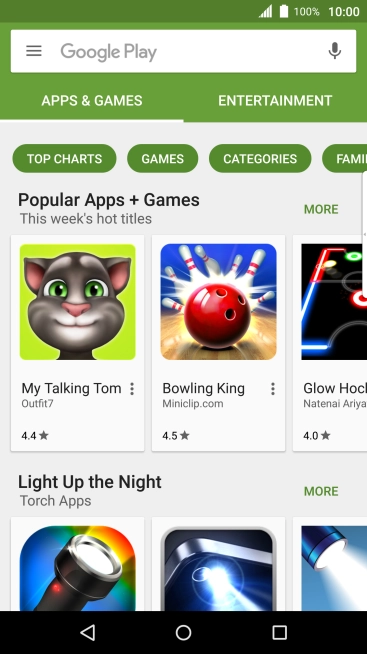Open the Categories chip
Image resolution: width=367 pixels, height=654 pixels.
[x=260, y=158]
